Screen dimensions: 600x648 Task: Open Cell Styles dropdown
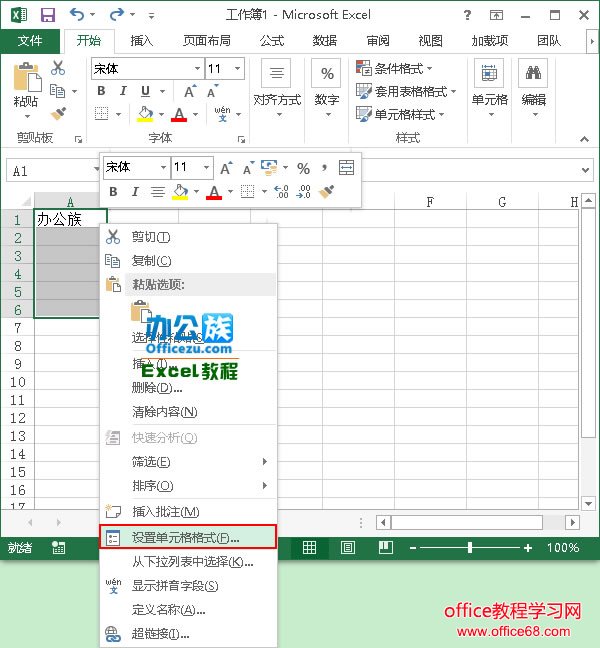(x=400, y=114)
